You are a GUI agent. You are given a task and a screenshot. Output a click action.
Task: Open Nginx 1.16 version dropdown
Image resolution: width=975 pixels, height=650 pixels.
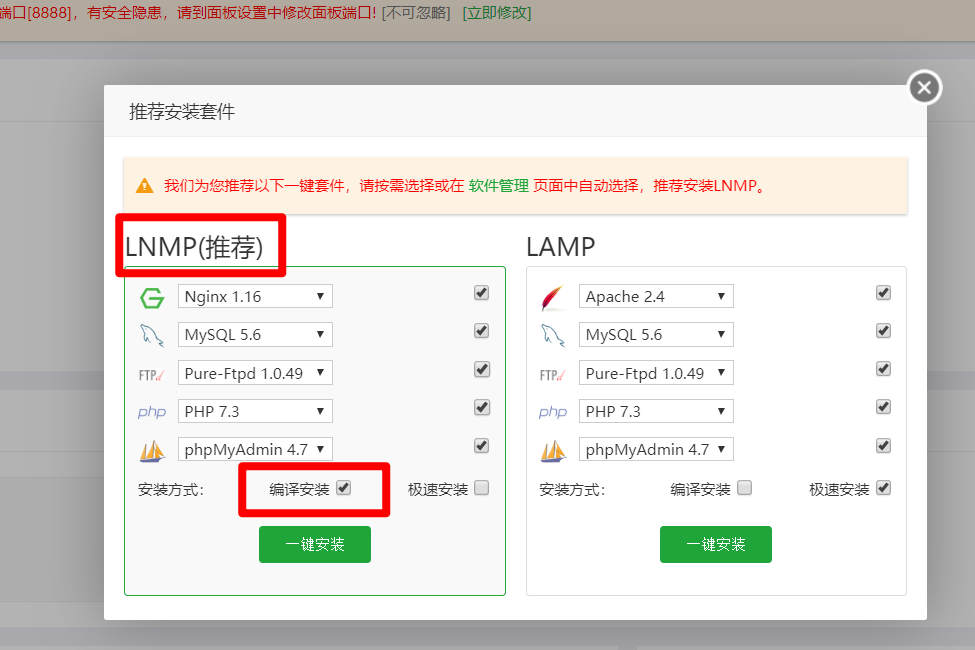click(x=255, y=296)
